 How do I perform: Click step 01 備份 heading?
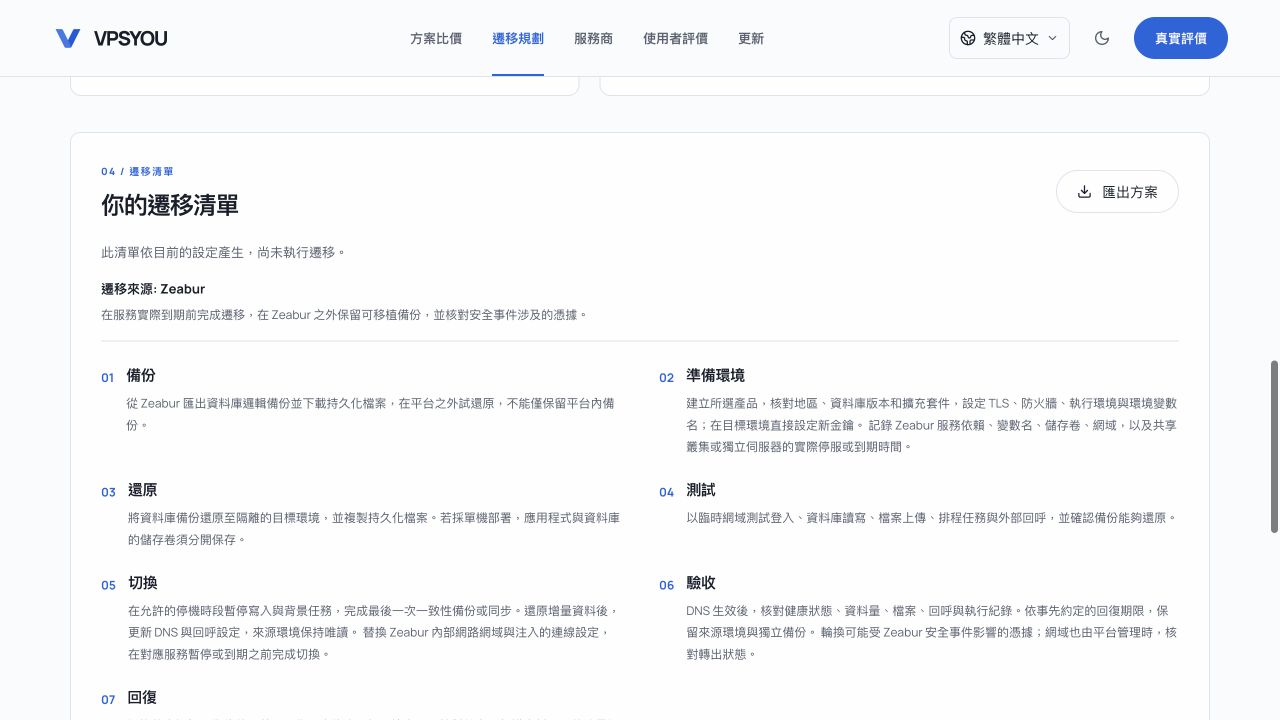141,376
